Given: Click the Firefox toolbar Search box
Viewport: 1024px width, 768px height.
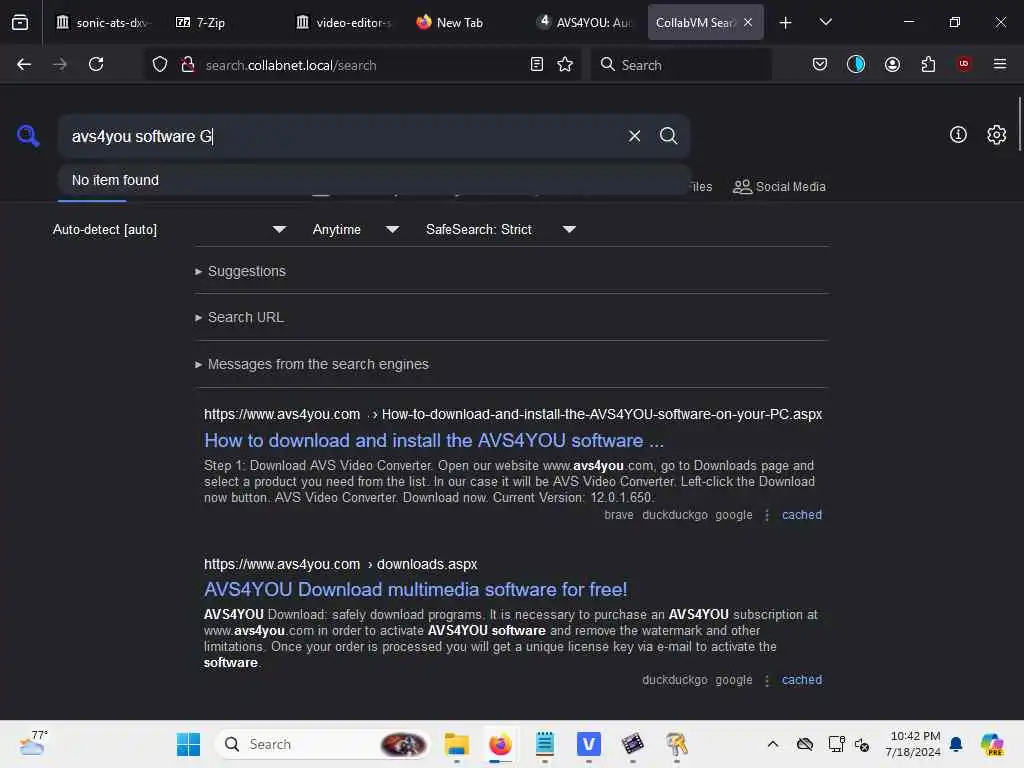Looking at the screenshot, I should point(681,64).
